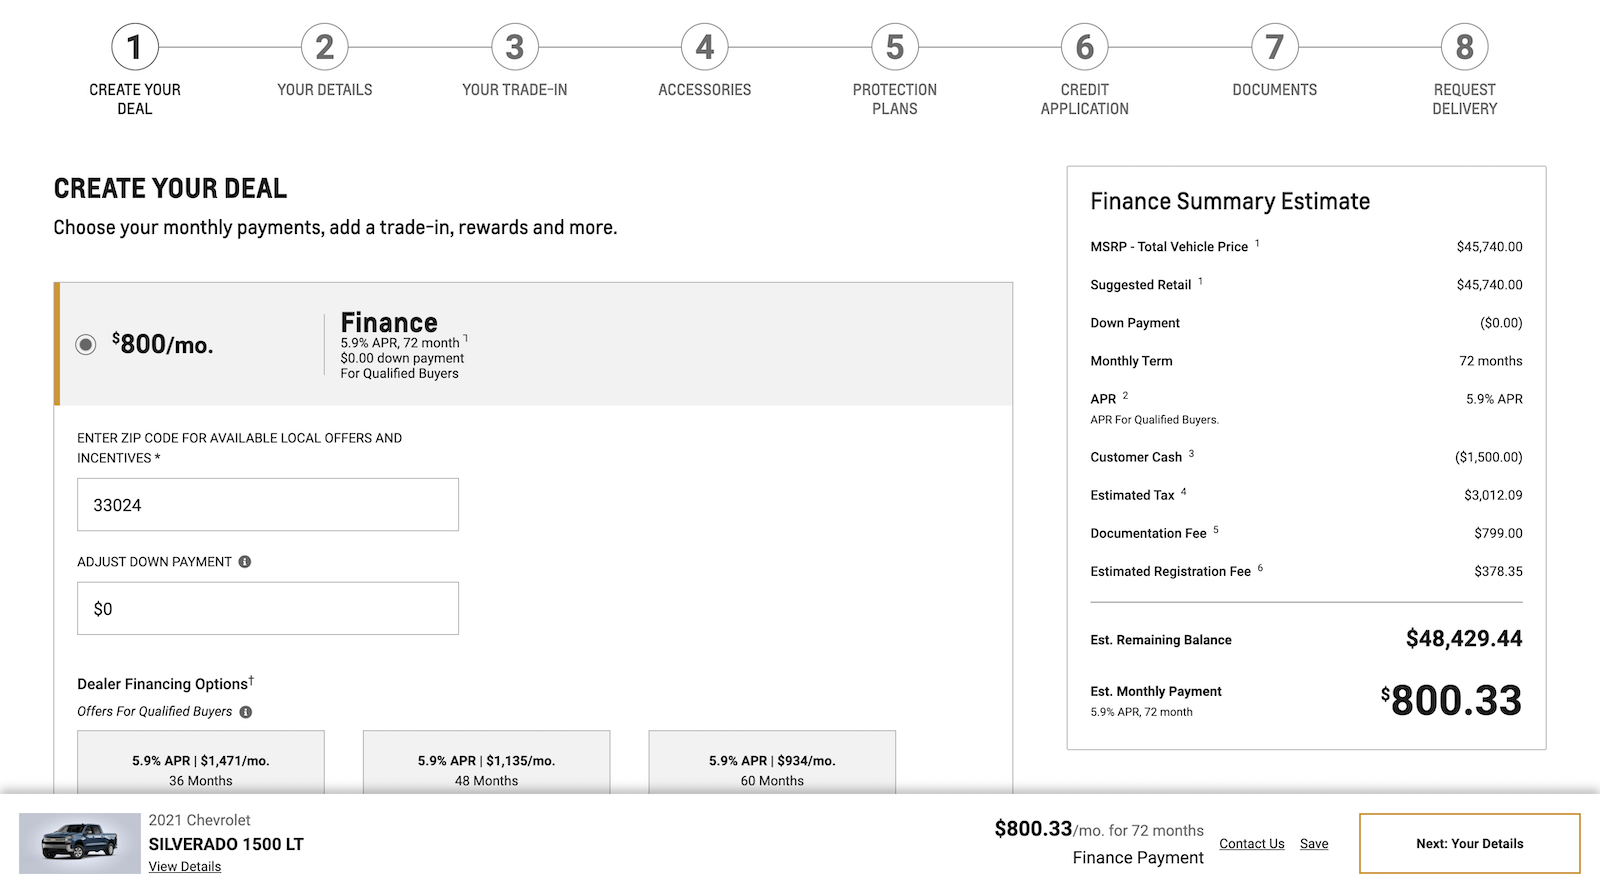Choose 5.9% APR $1,135/mo. 48 Months option

(x=487, y=763)
